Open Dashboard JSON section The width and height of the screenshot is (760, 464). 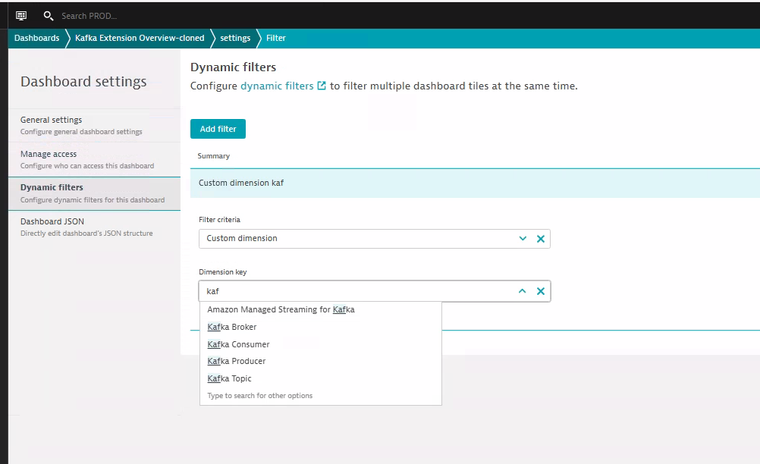pos(95,227)
